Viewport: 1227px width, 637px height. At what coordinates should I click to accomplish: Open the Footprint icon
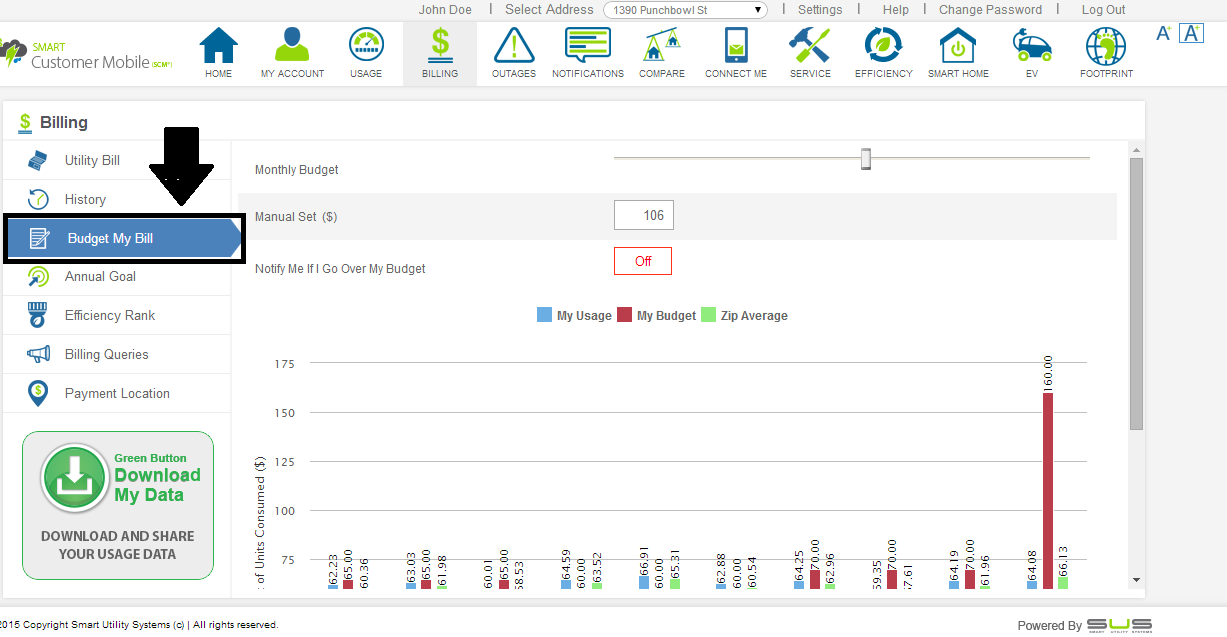[1106, 47]
